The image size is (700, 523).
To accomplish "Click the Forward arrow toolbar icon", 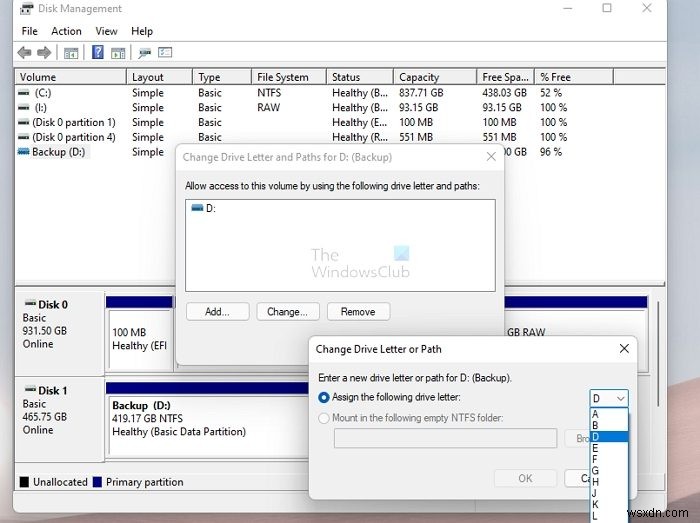I will [44, 53].
